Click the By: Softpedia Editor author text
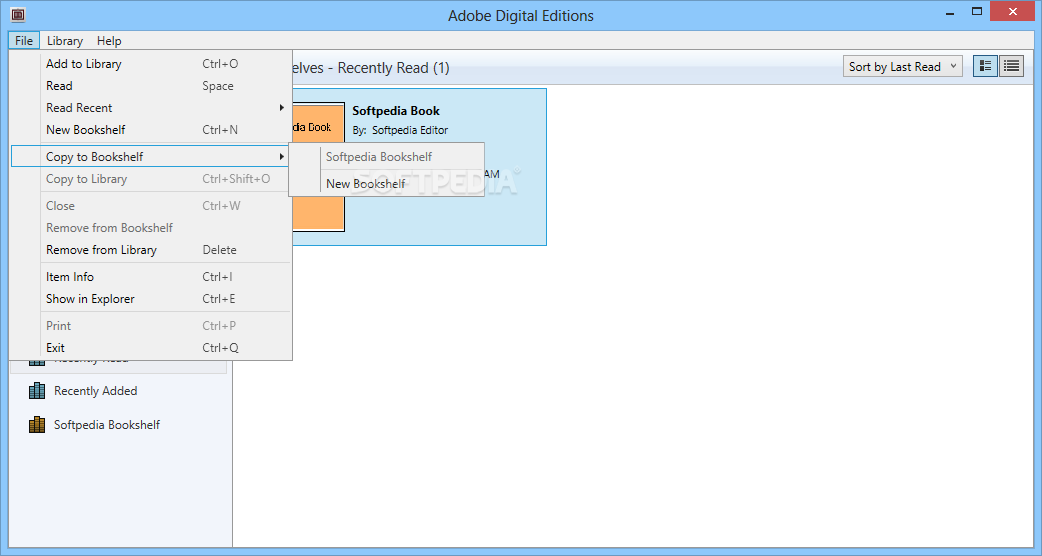 400,130
